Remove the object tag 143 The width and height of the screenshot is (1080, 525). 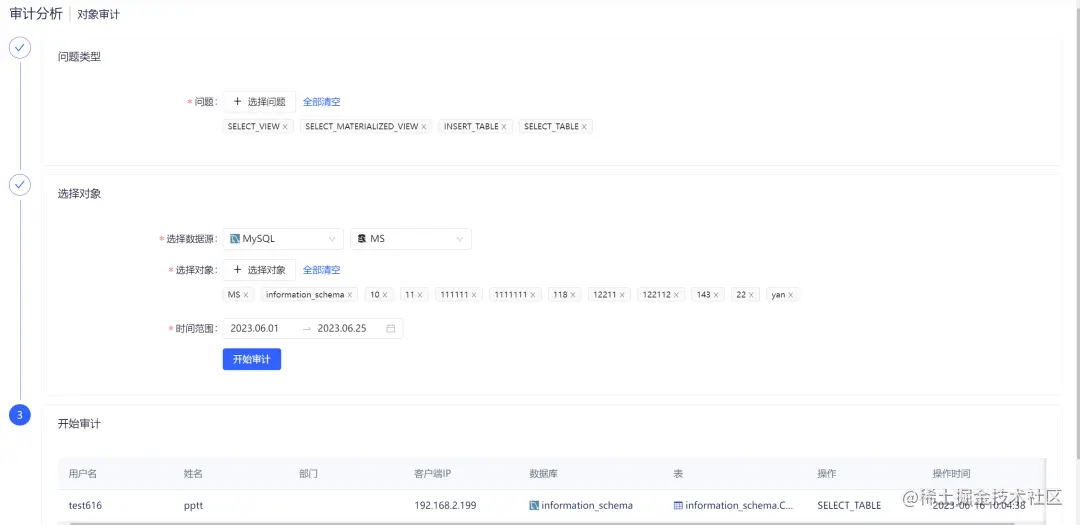coord(716,295)
